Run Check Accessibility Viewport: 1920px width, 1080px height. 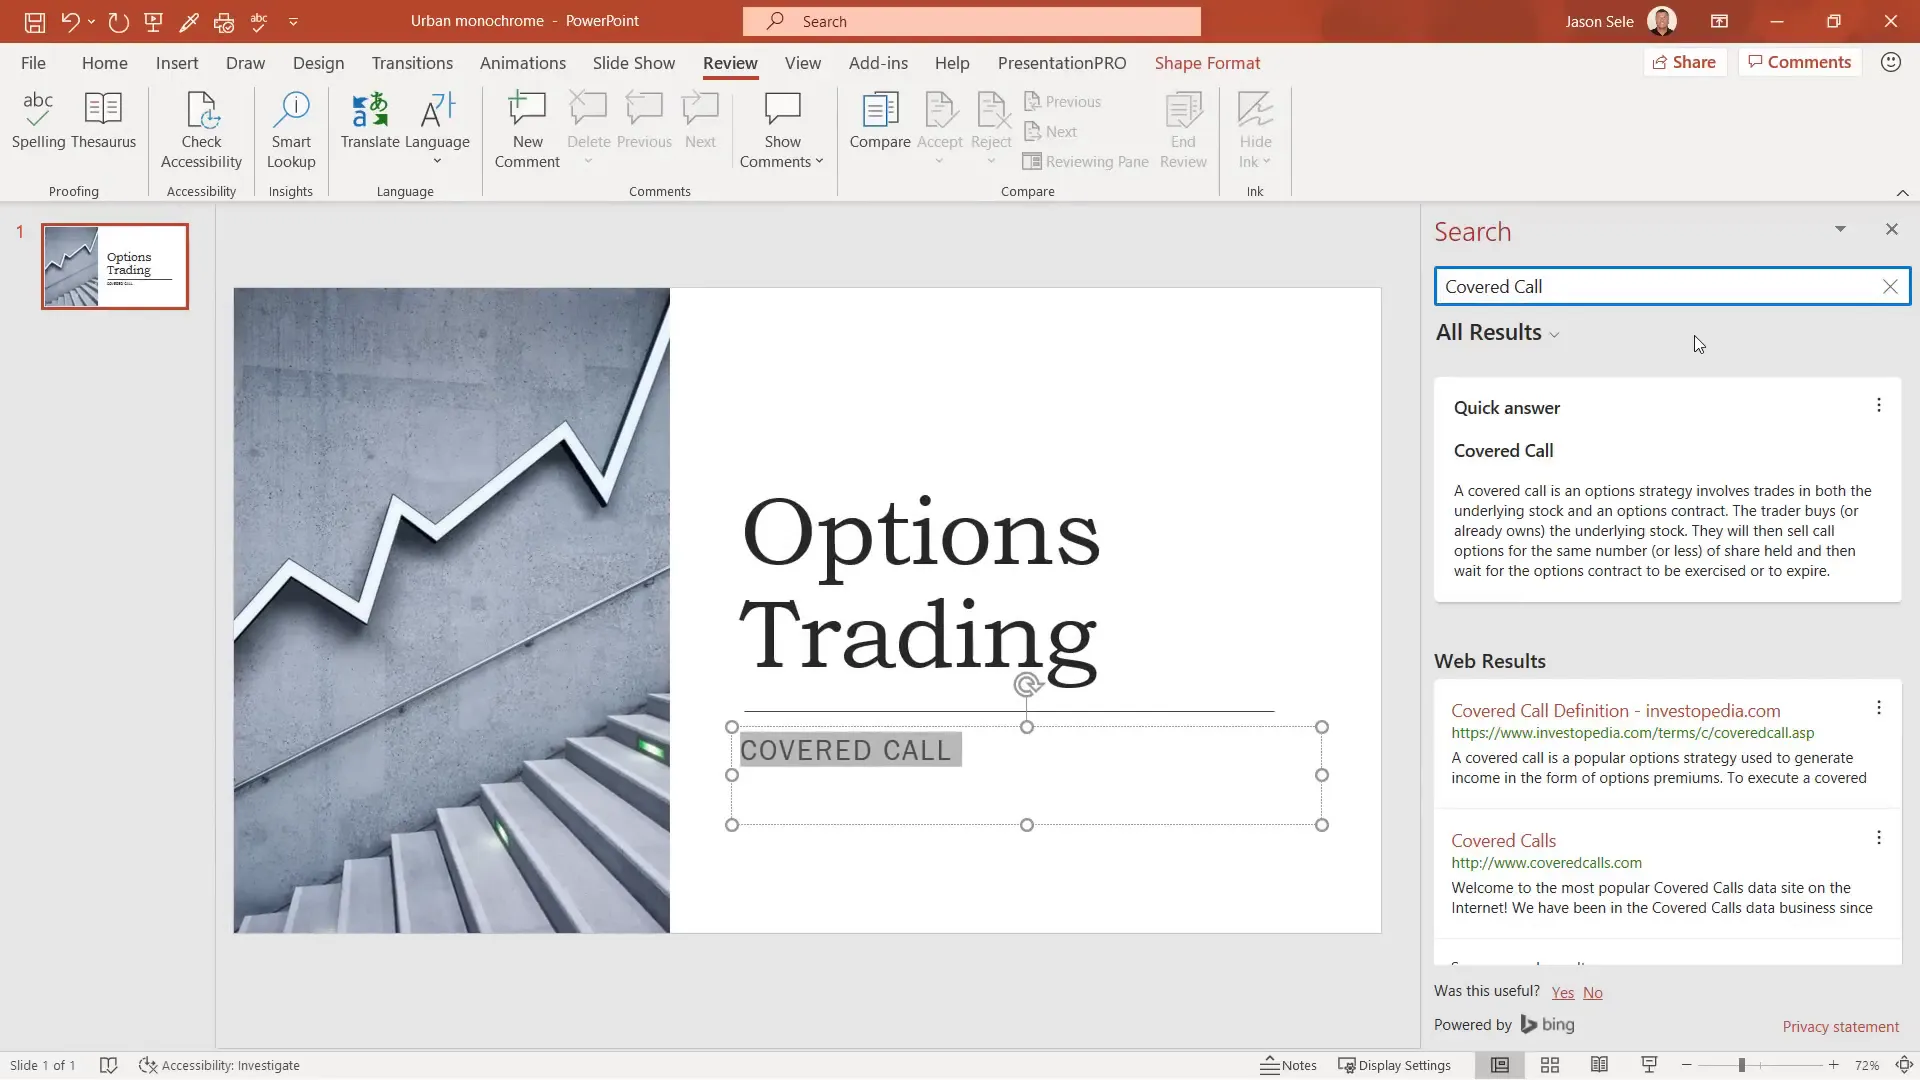point(201,131)
